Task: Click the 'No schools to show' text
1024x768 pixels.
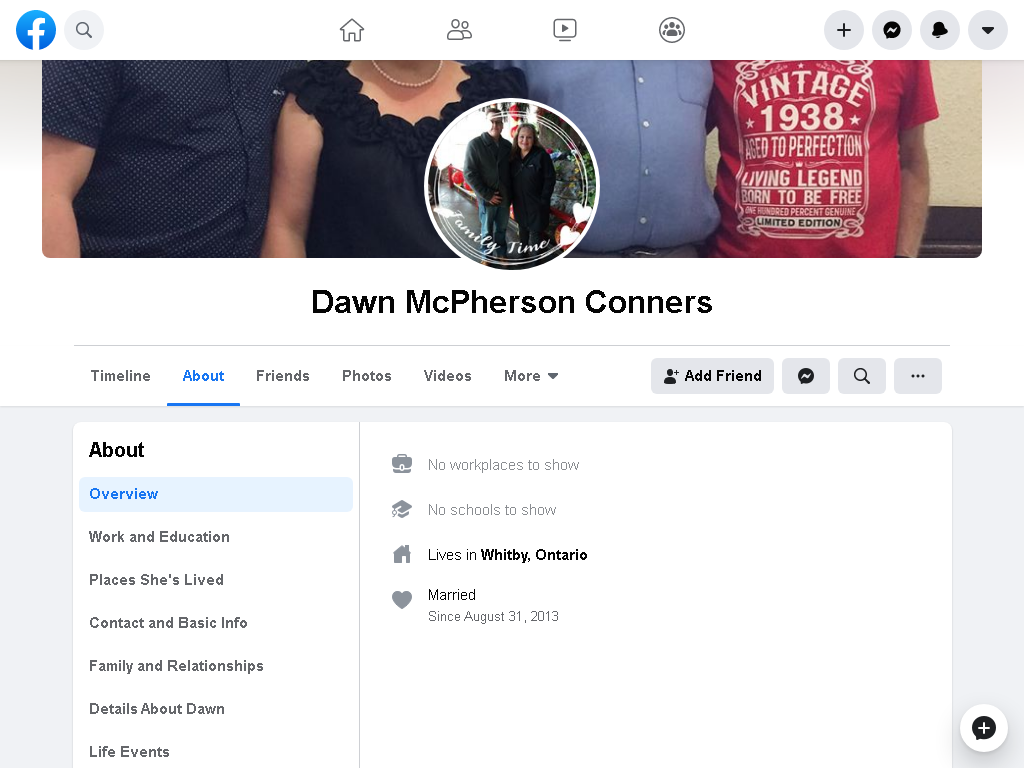Action: [492, 510]
